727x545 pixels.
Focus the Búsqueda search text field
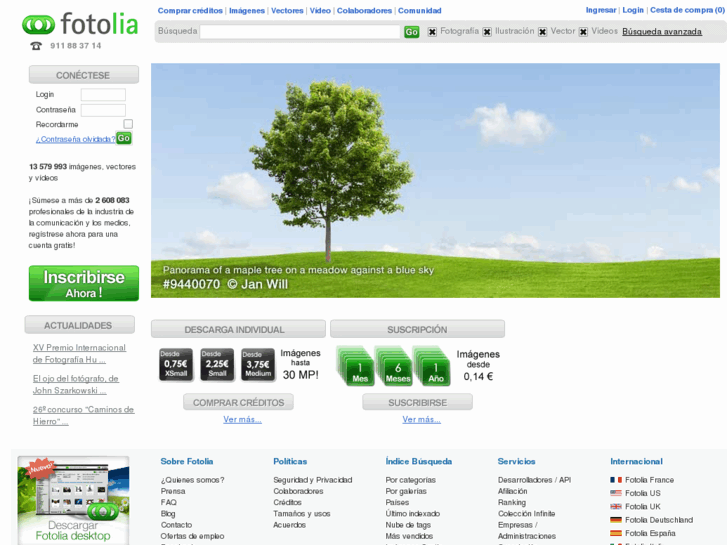[x=300, y=32]
